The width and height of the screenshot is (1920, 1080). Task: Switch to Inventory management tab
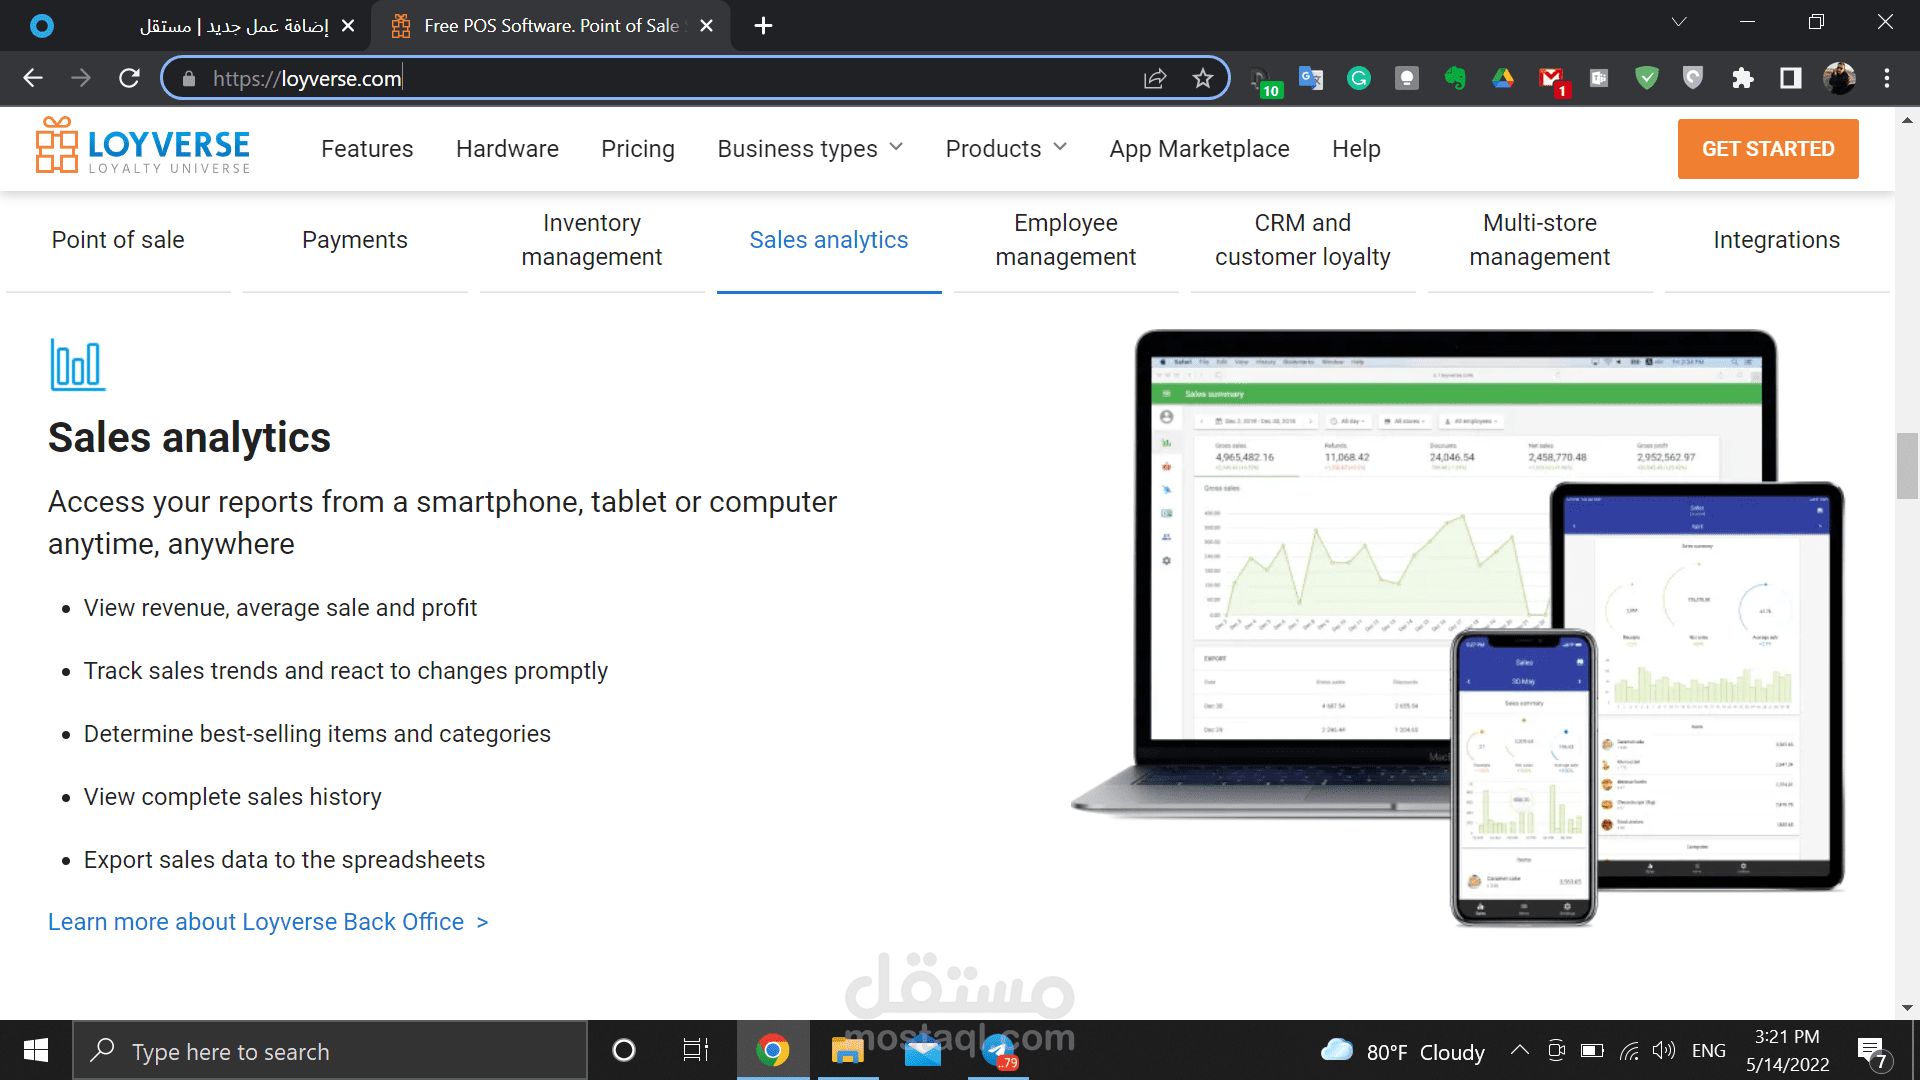pos(592,240)
